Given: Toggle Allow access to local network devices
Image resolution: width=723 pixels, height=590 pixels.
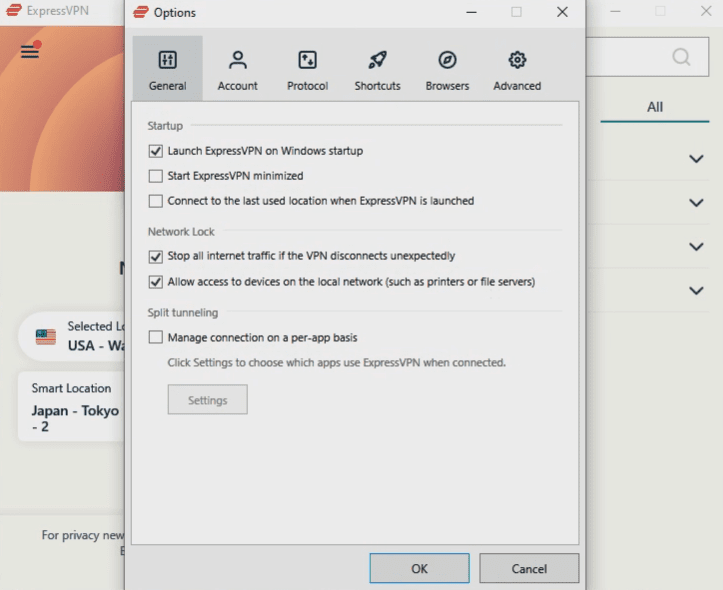Looking at the screenshot, I should [x=156, y=282].
